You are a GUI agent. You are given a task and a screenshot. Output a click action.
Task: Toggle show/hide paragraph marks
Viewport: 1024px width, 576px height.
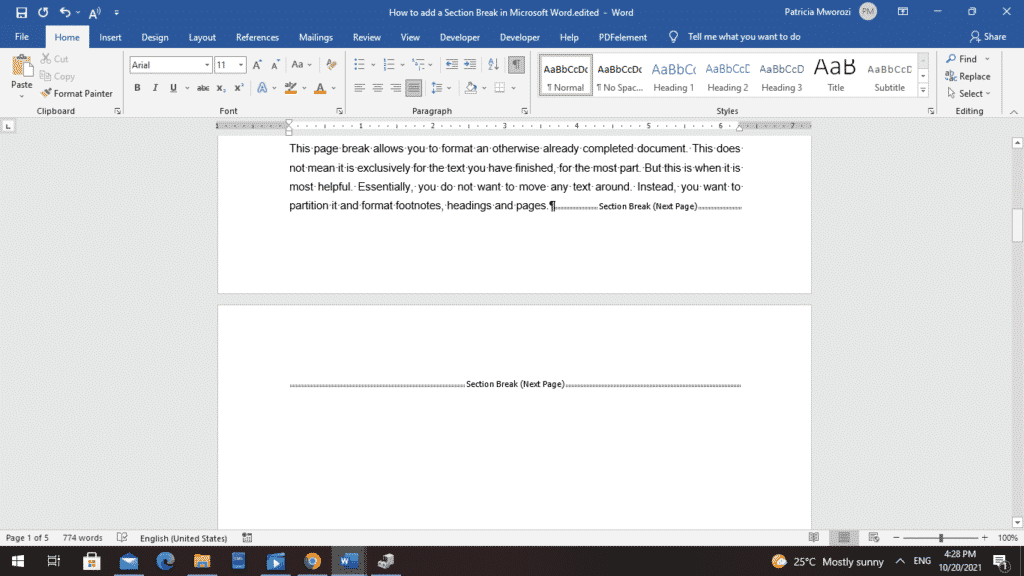point(517,64)
